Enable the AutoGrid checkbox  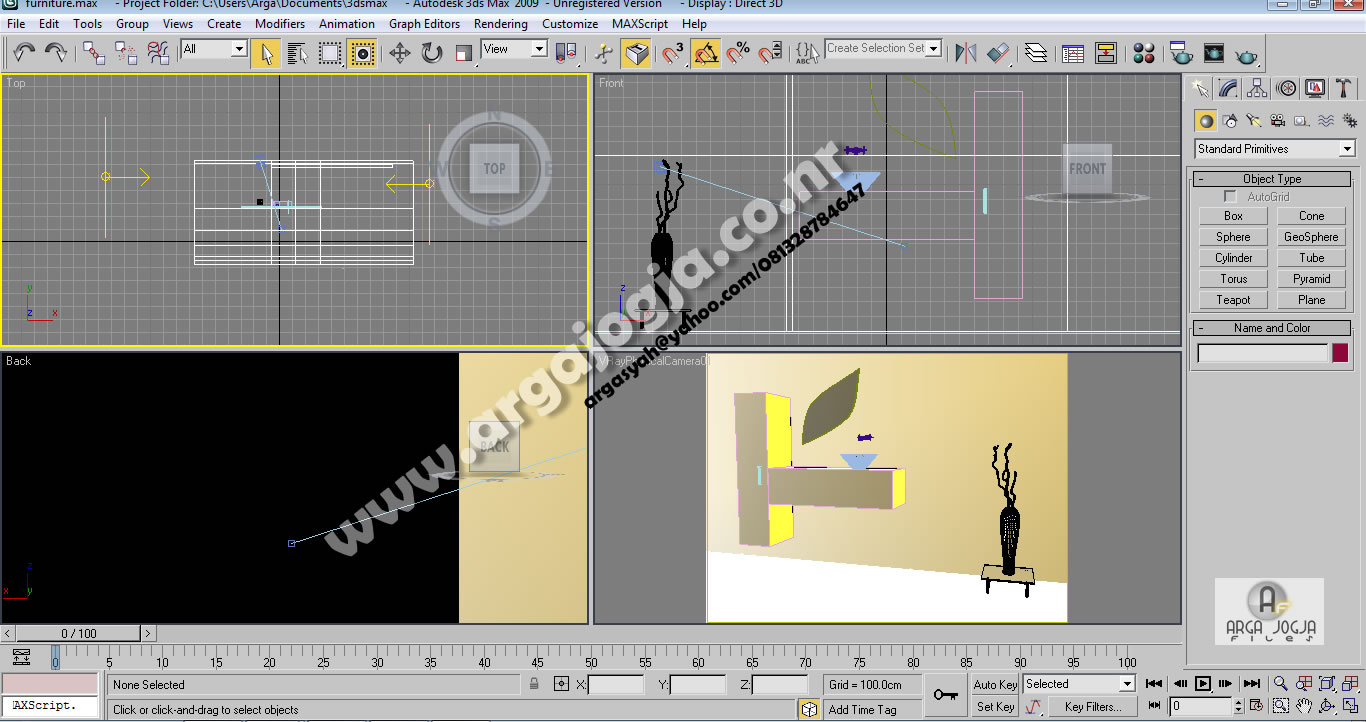1230,197
